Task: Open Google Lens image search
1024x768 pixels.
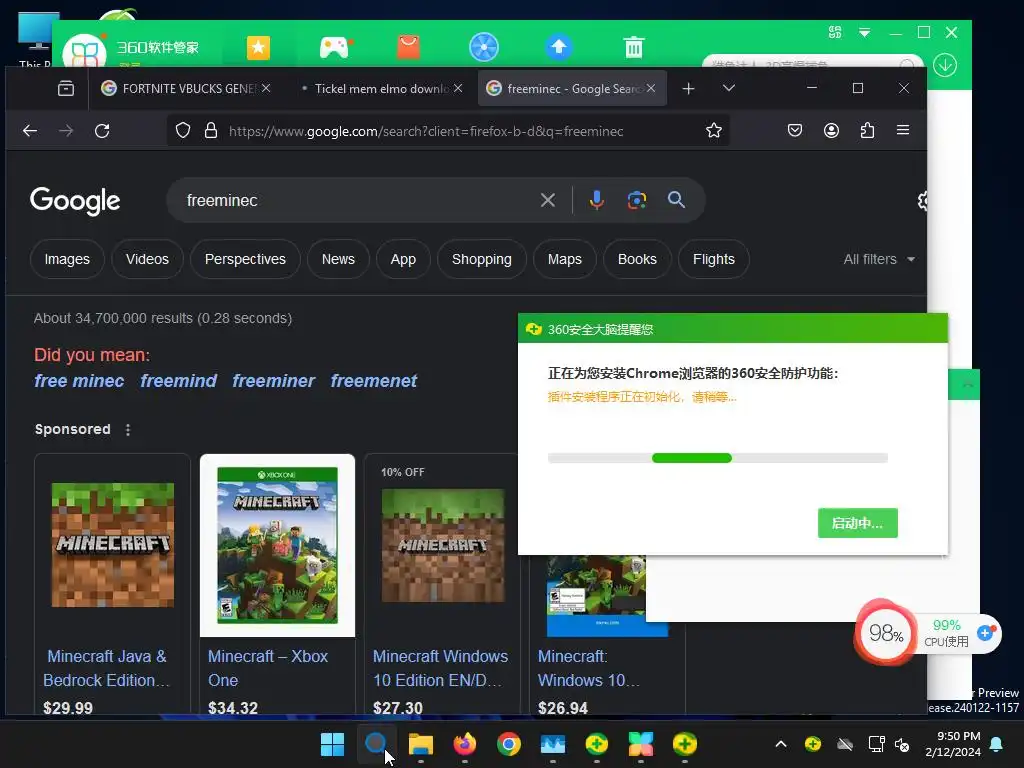Action: [637, 200]
